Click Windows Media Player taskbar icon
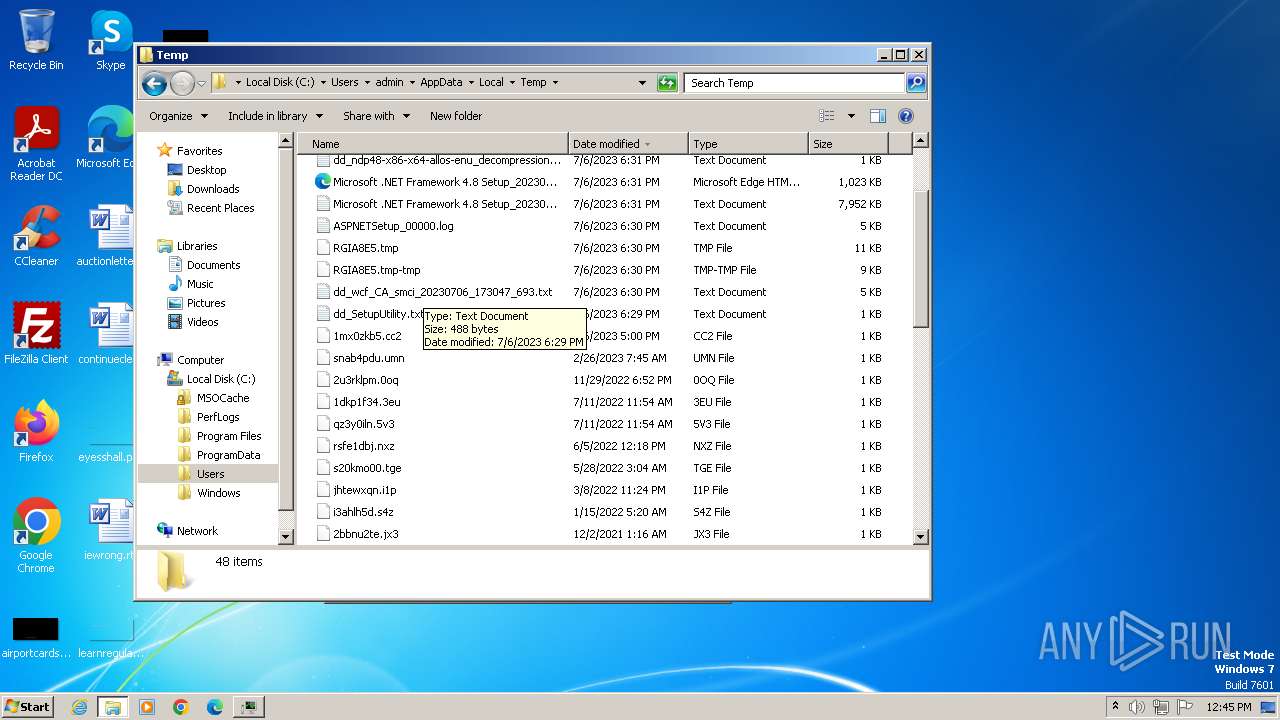This screenshot has width=1280, height=720. coord(147,707)
